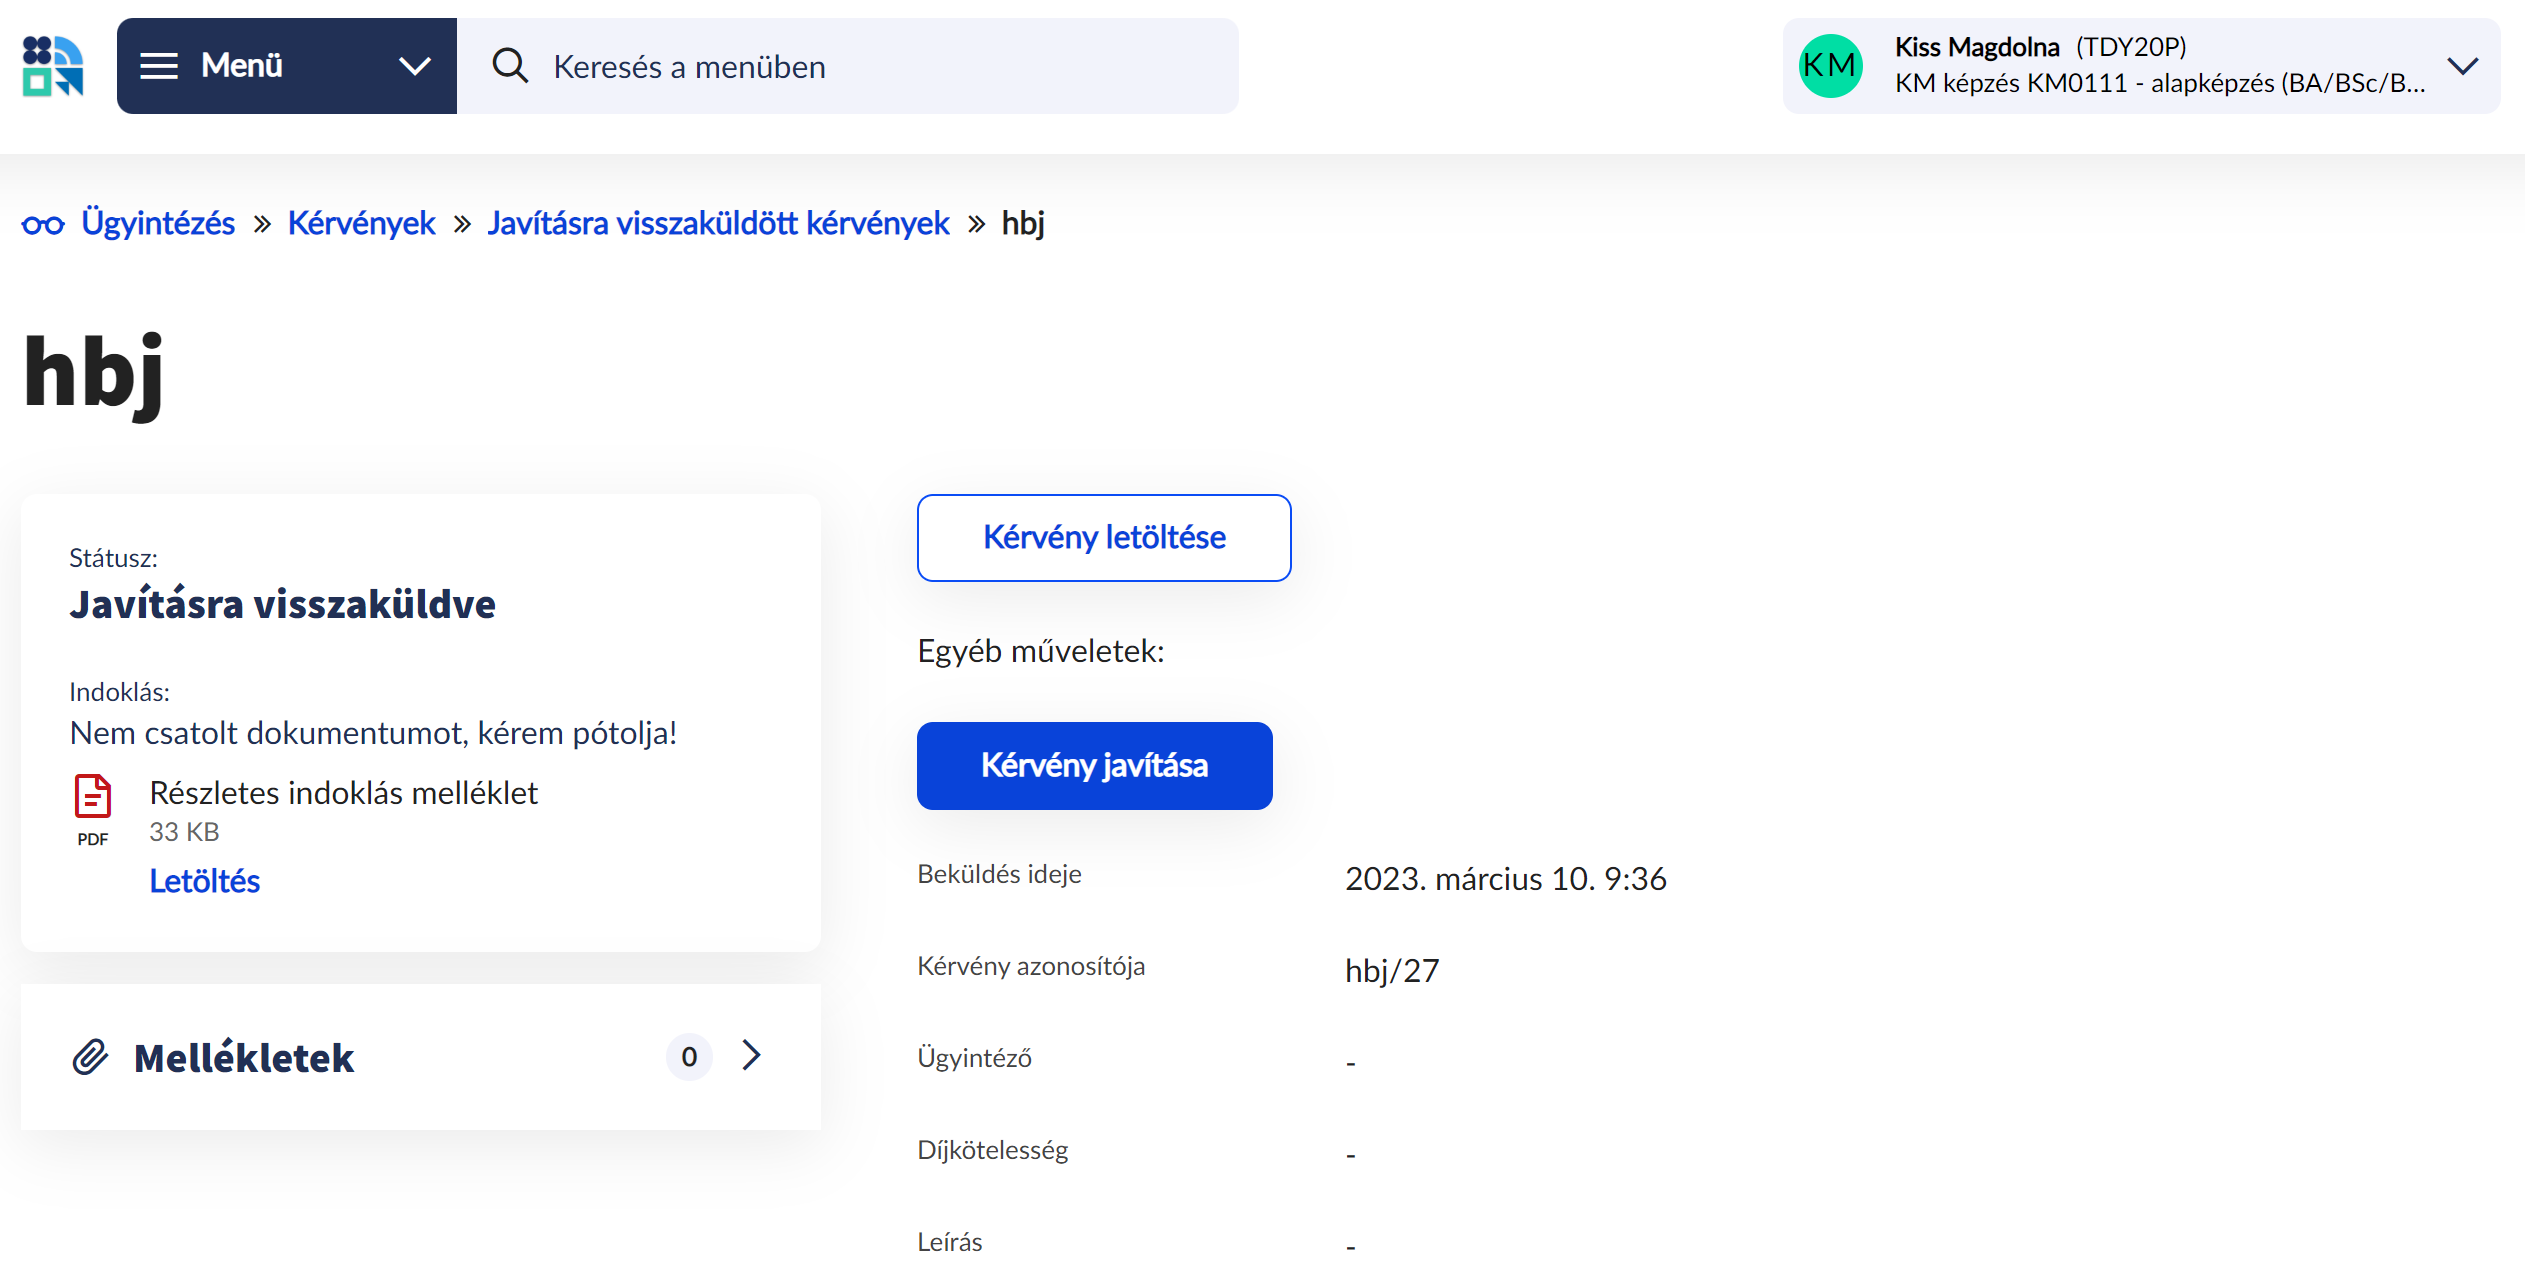
Task: Click the glasses icon before Ügyintézés breadcrumb
Action: click(x=43, y=223)
